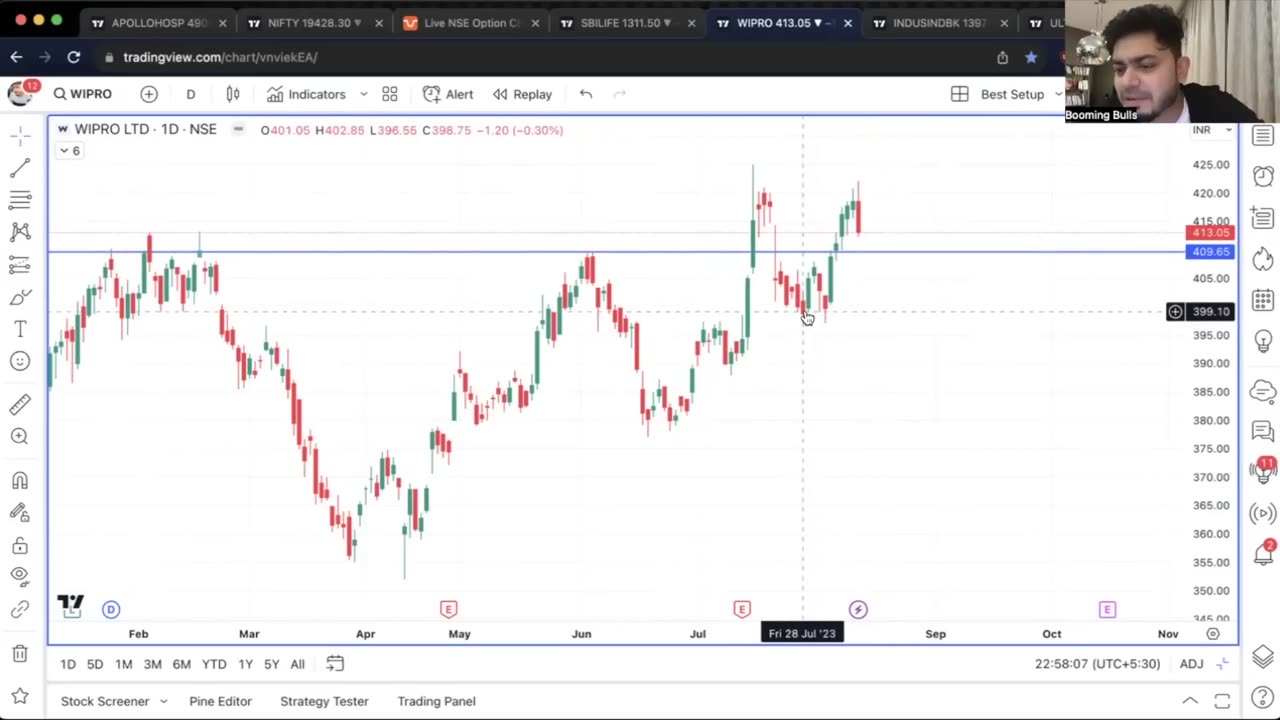Open the private chats icon
The width and height of the screenshot is (1280, 720).
1263,431
